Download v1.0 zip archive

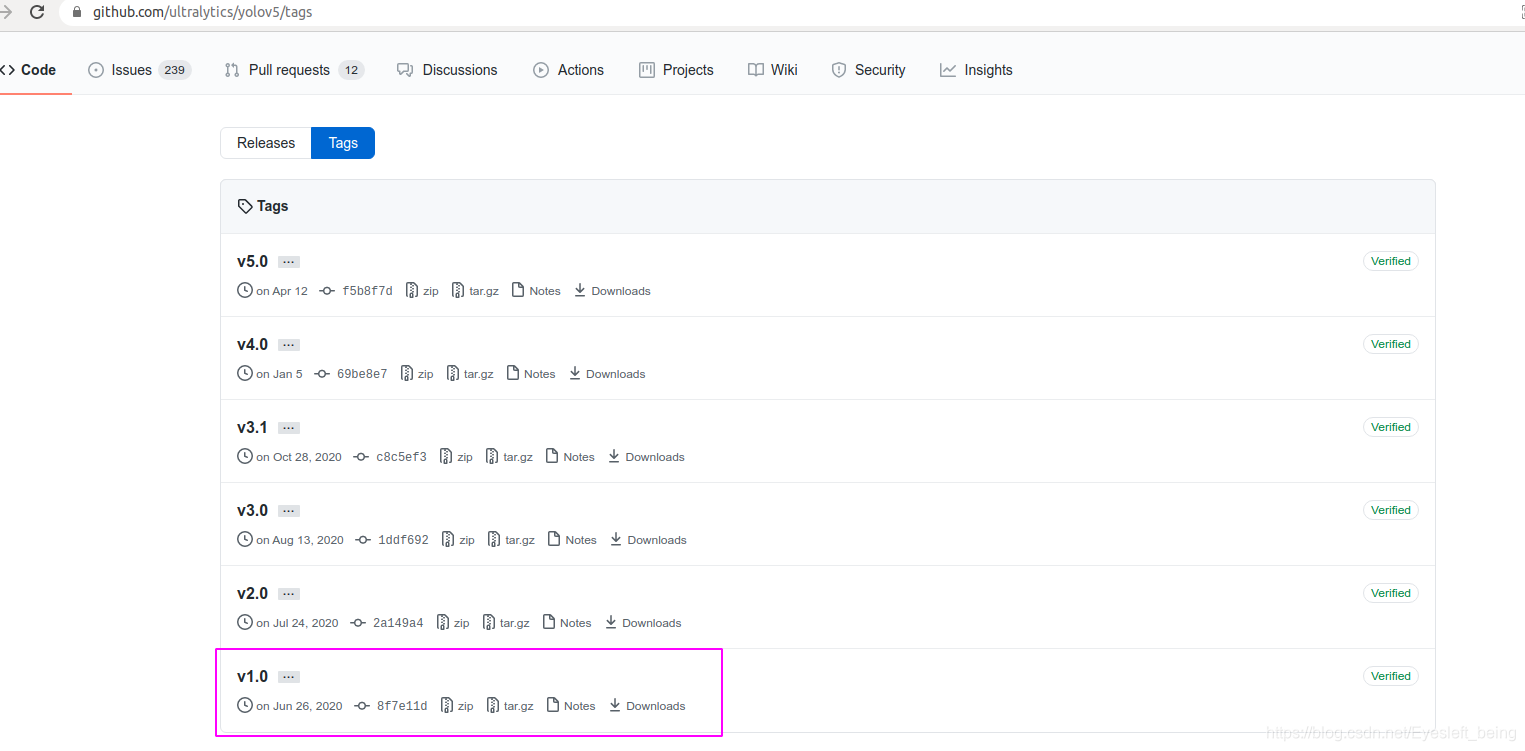click(x=457, y=706)
